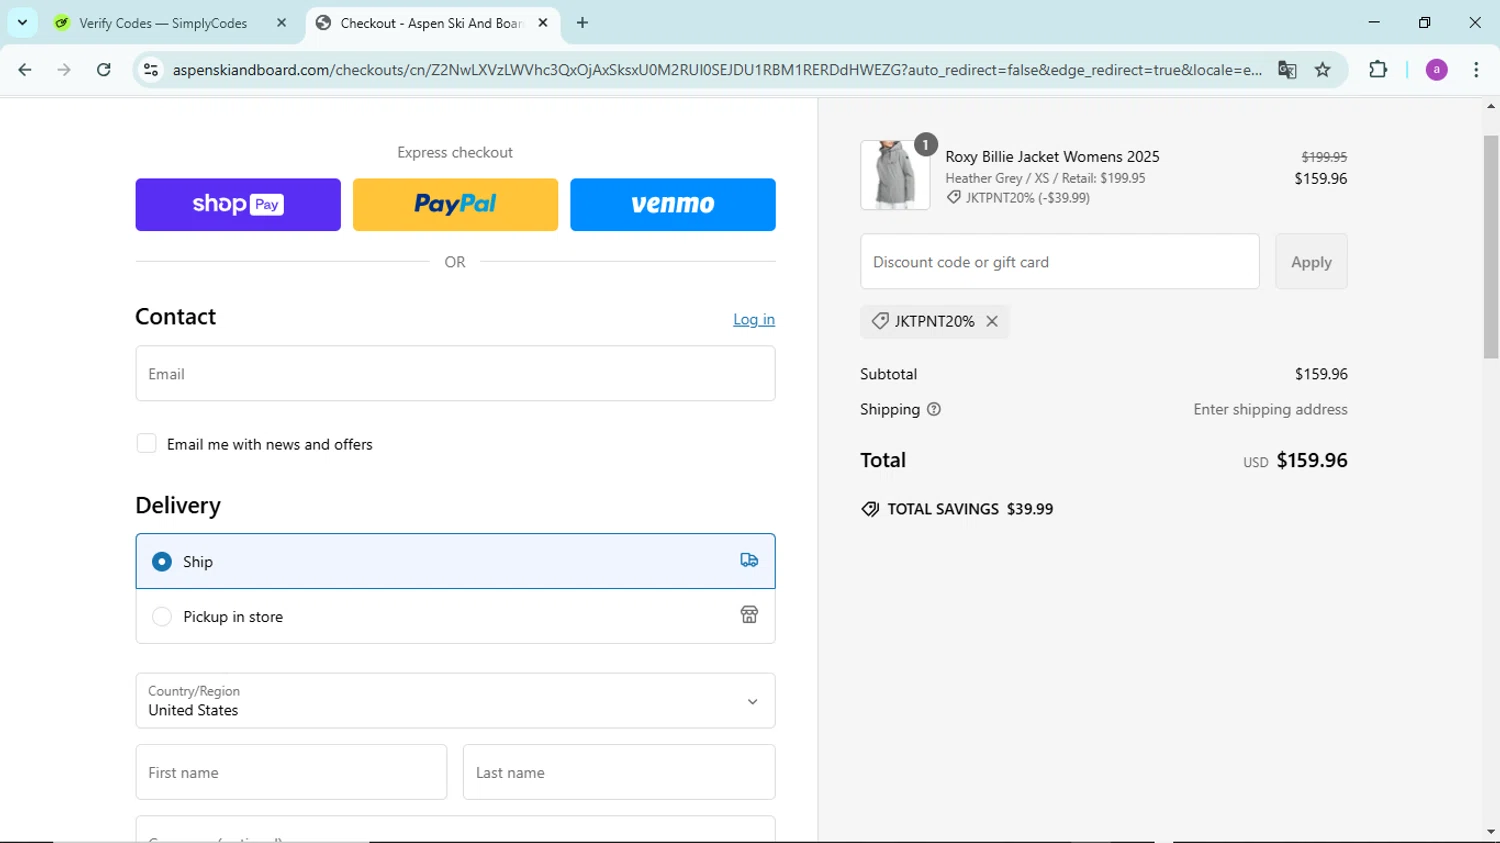The width and height of the screenshot is (1500, 843).
Task: Switch to the Verify Codes — SimplyCodes tab
Action: [x=163, y=23]
